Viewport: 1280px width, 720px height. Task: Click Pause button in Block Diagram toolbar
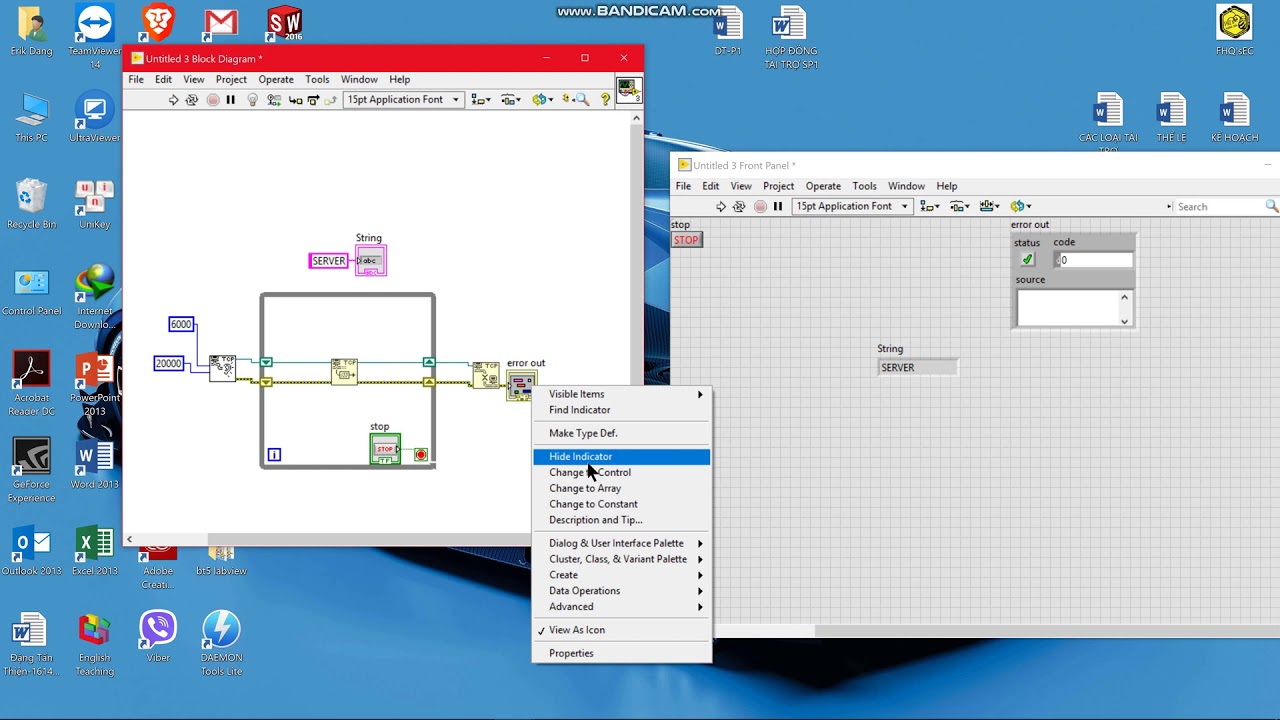click(x=231, y=100)
